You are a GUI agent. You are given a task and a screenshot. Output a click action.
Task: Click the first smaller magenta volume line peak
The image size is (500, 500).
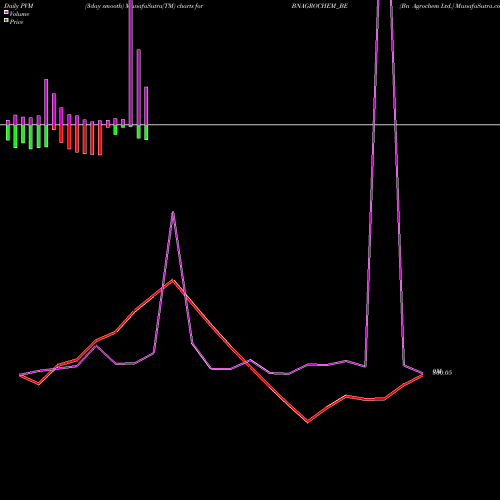(x=173, y=212)
